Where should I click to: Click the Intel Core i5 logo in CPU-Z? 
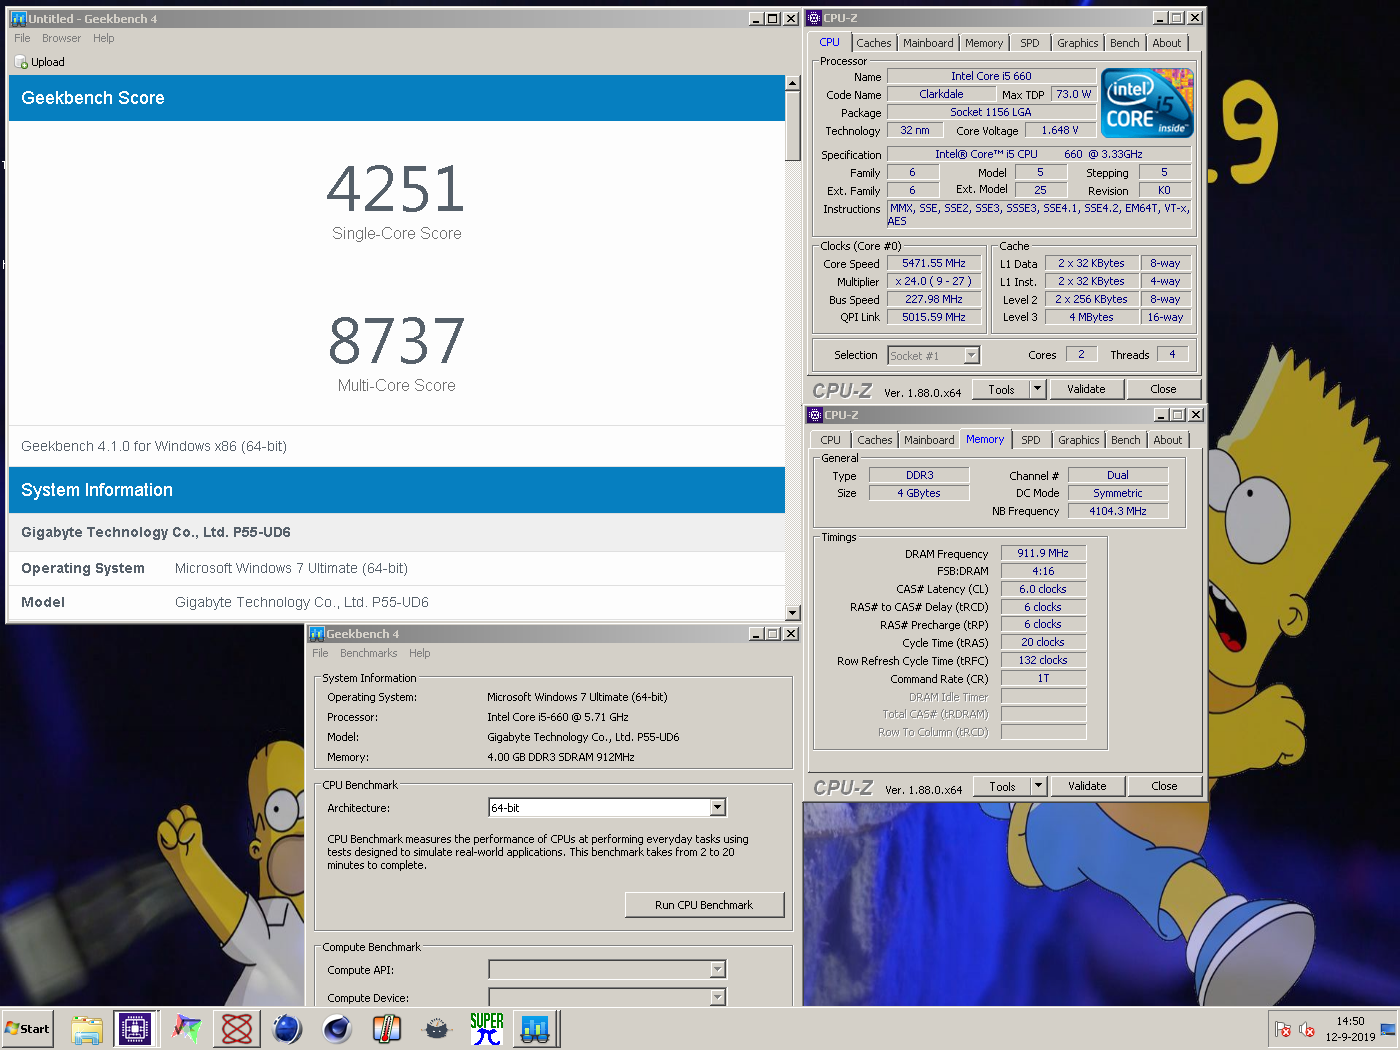pyautogui.click(x=1147, y=103)
